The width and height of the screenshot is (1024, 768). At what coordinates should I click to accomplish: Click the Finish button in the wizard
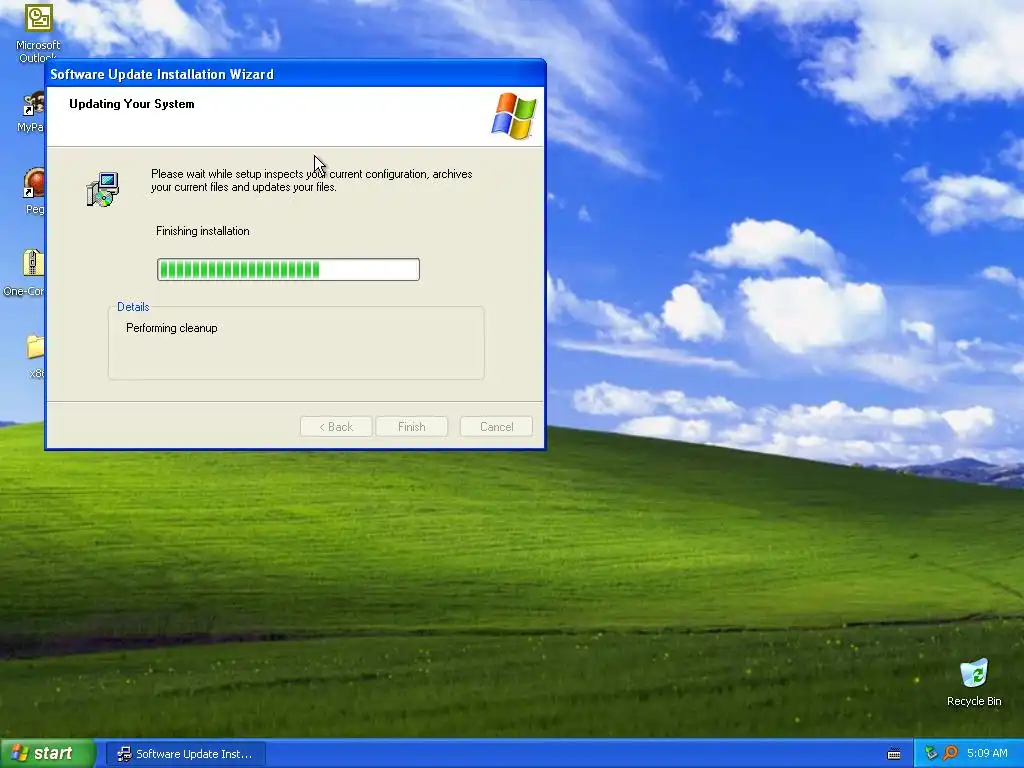(x=411, y=426)
